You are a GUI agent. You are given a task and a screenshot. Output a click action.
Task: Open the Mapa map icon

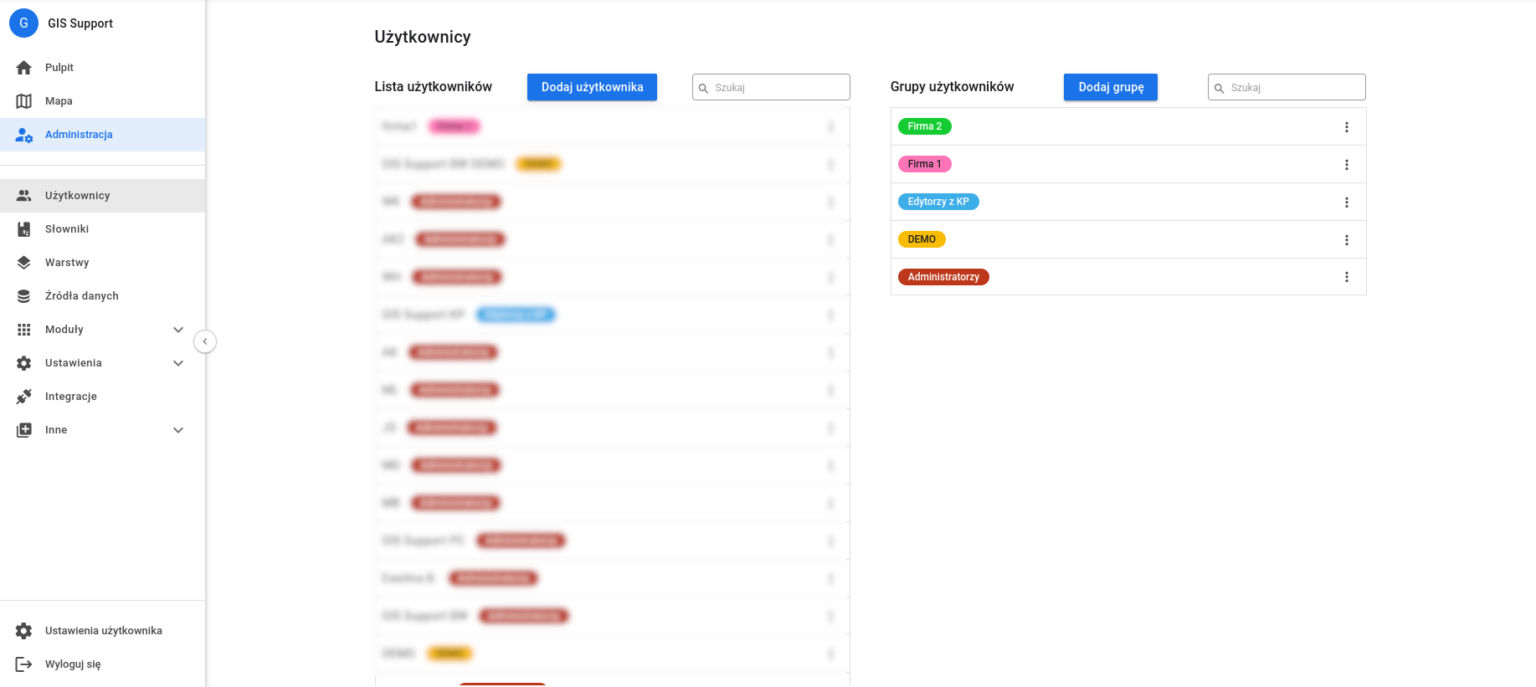[x=24, y=101]
